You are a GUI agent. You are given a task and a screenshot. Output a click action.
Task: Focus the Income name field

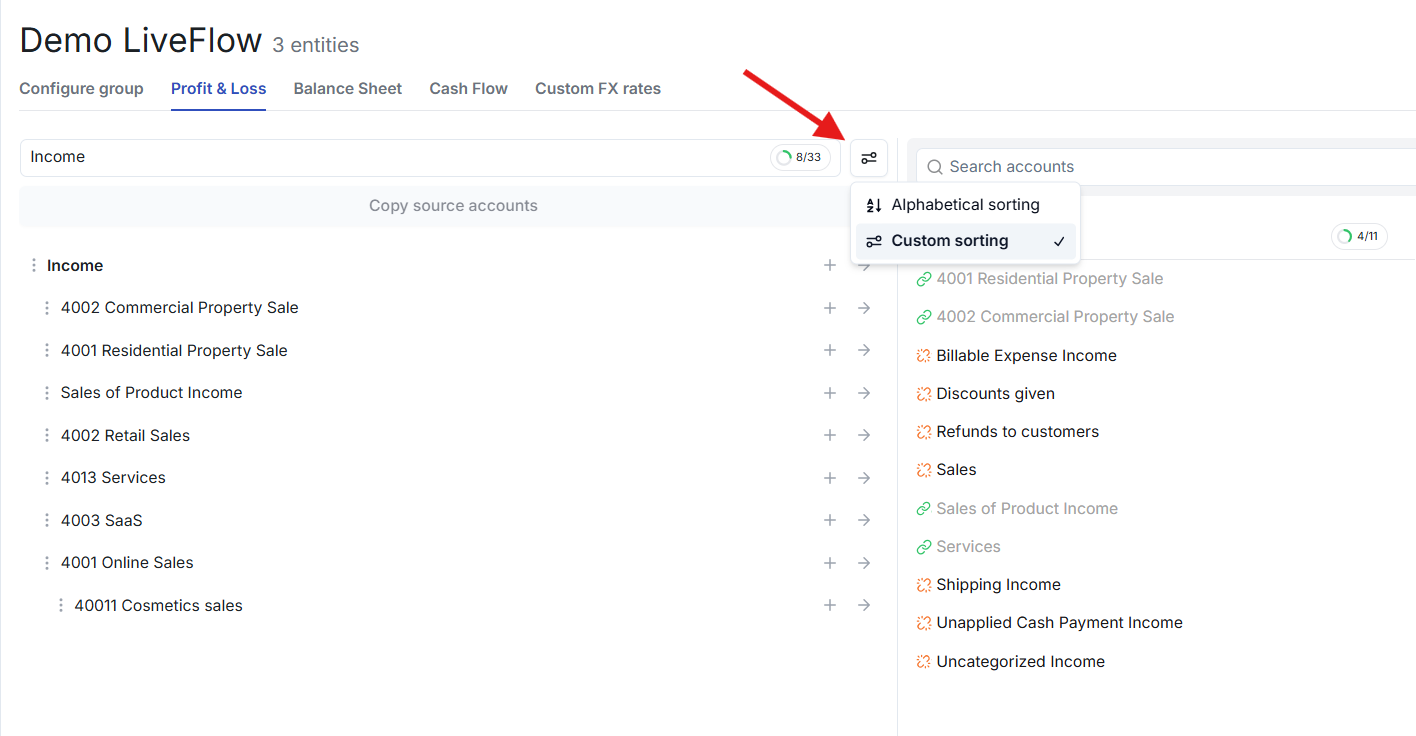430,158
